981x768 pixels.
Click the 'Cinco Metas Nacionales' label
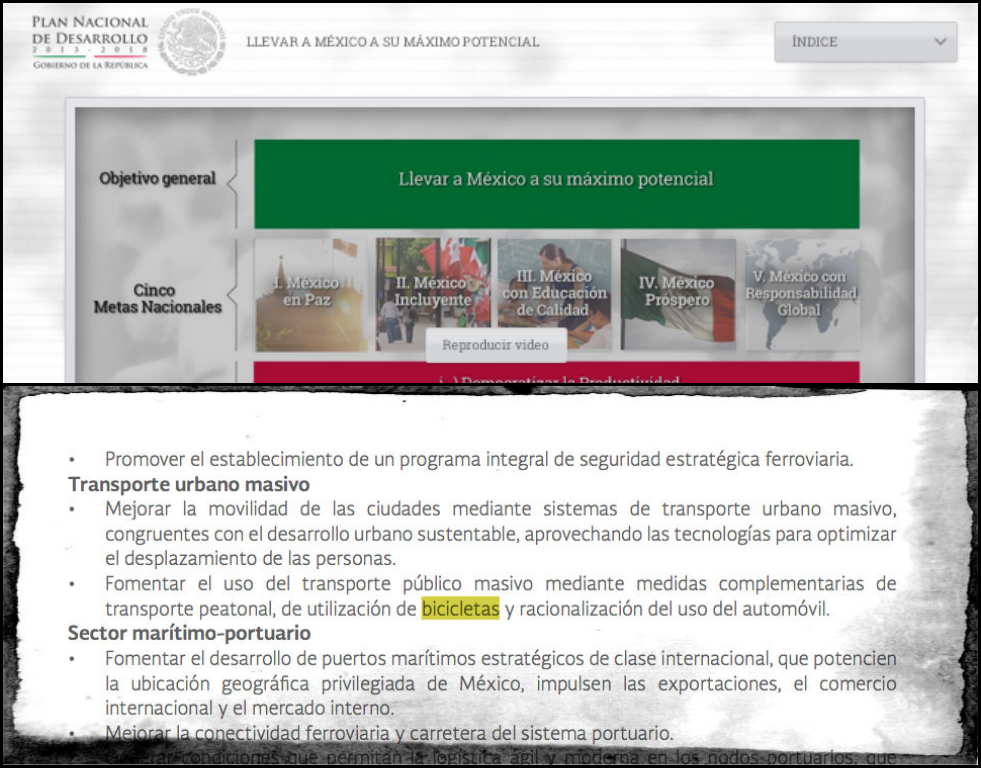(x=157, y=298)
